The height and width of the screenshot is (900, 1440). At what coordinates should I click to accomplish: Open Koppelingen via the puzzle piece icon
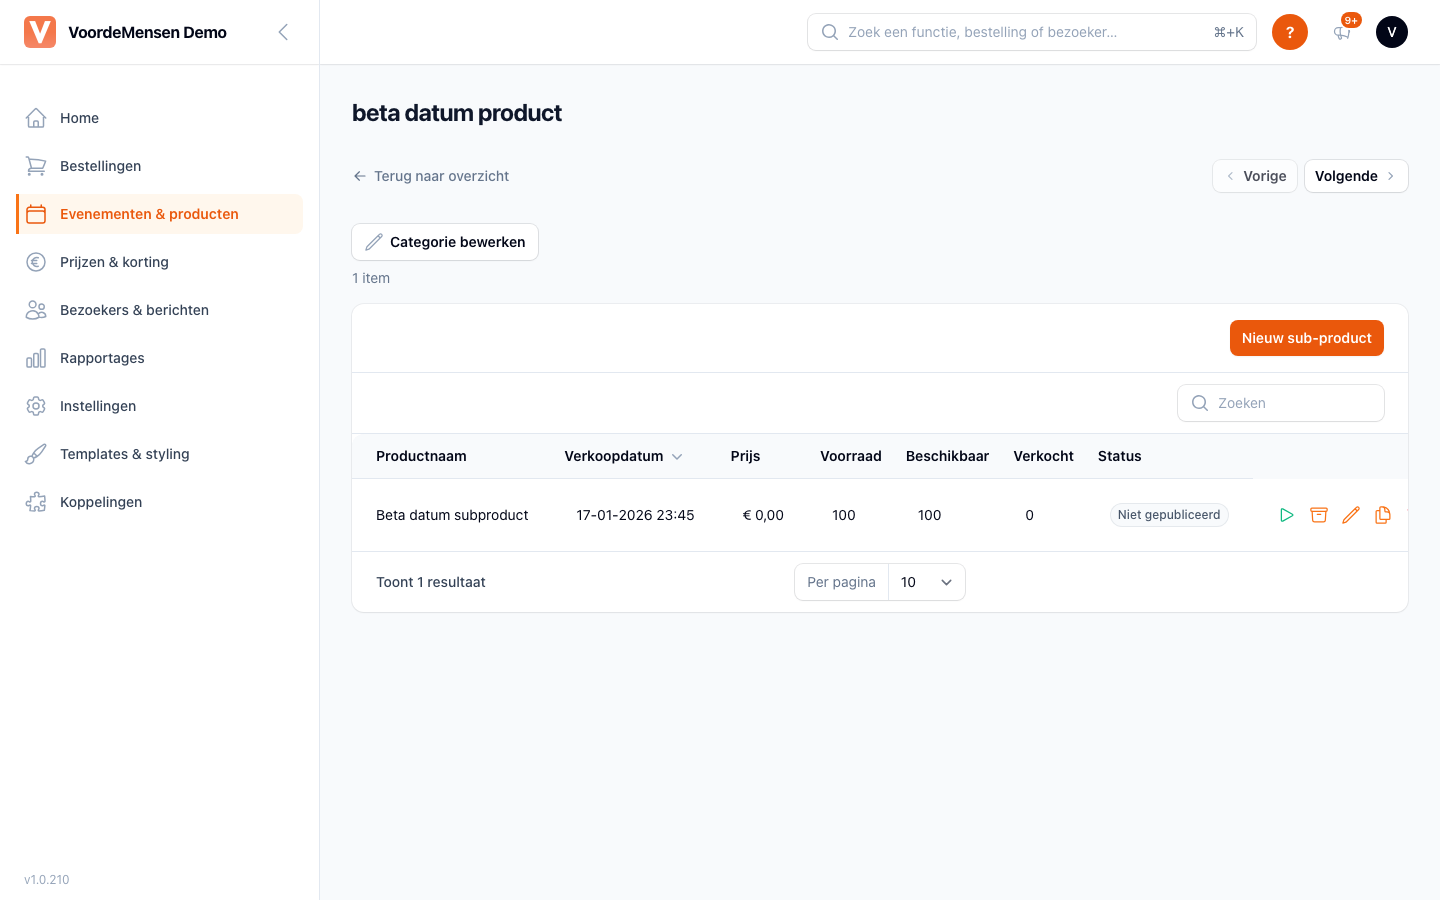coord(36,502)
